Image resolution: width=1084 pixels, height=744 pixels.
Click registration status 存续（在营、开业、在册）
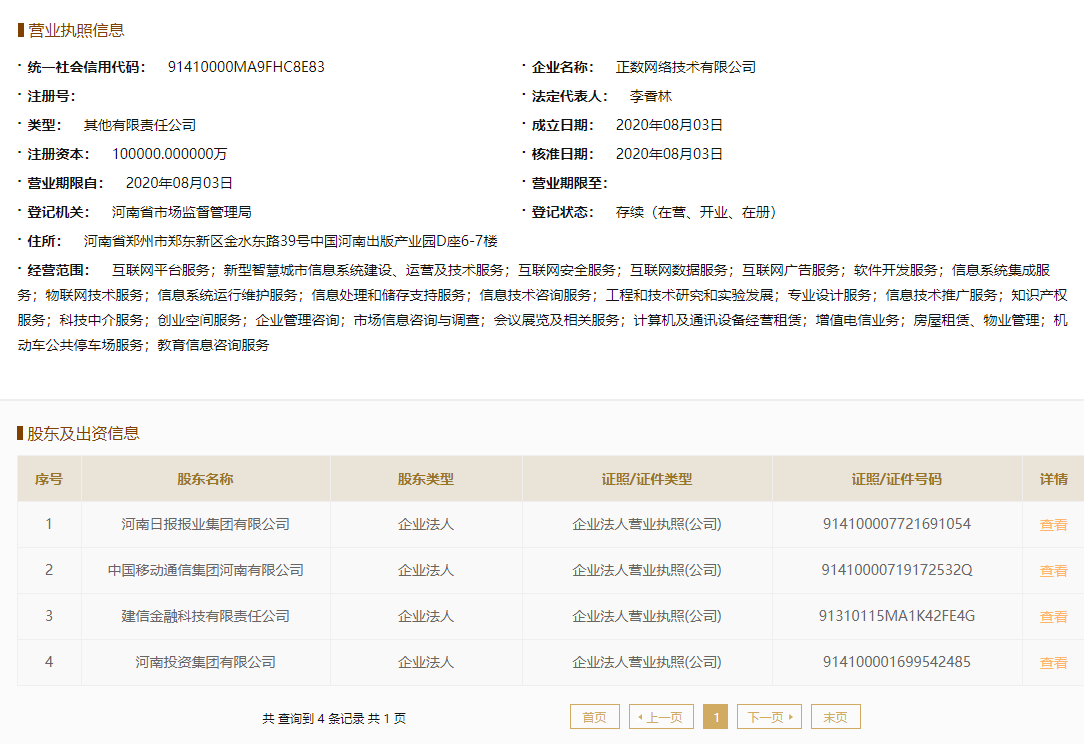[x=696, y=212]
